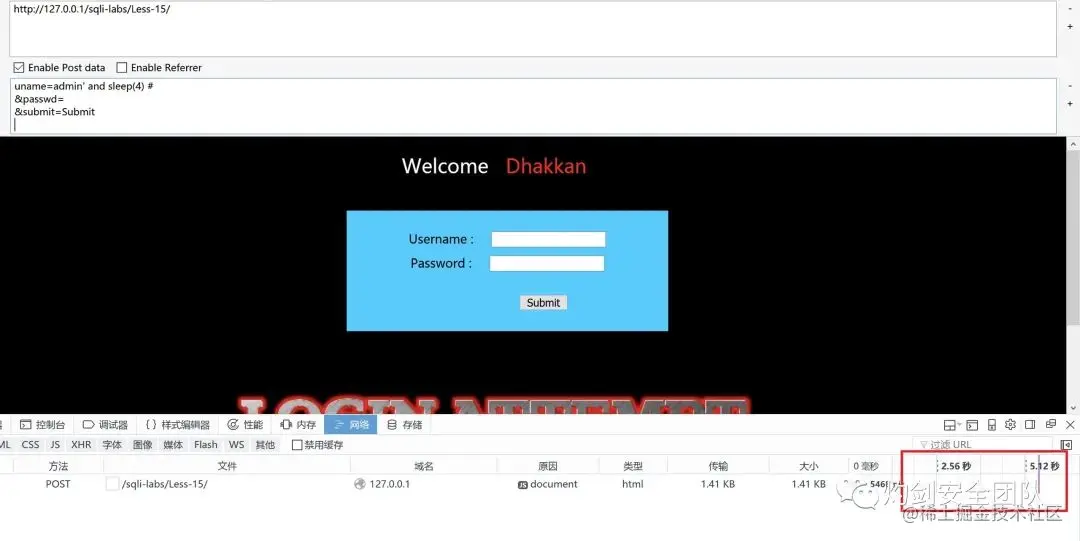Click the HackBar URL text area
Screen dimensions: 1080x541
tap(532, 29)
